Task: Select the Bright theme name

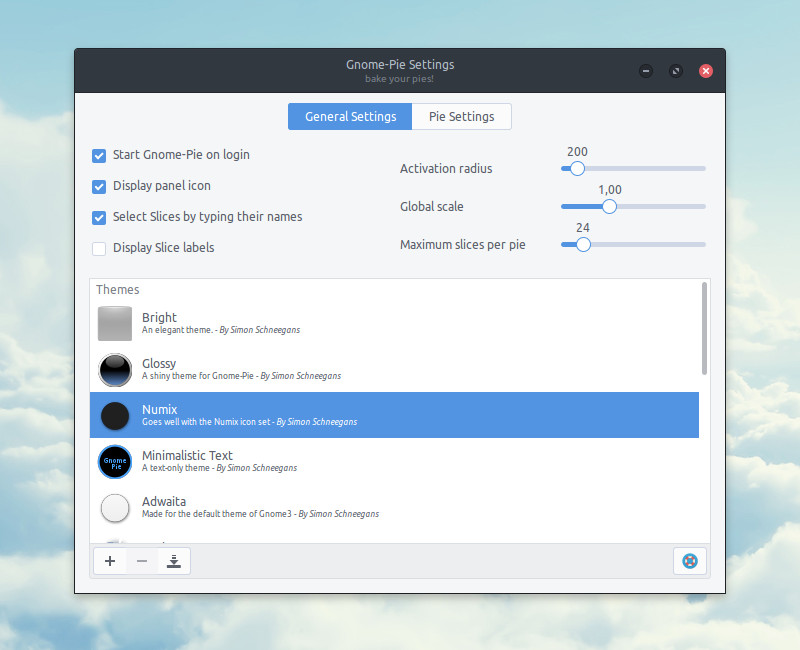Action: click(159, 317)
